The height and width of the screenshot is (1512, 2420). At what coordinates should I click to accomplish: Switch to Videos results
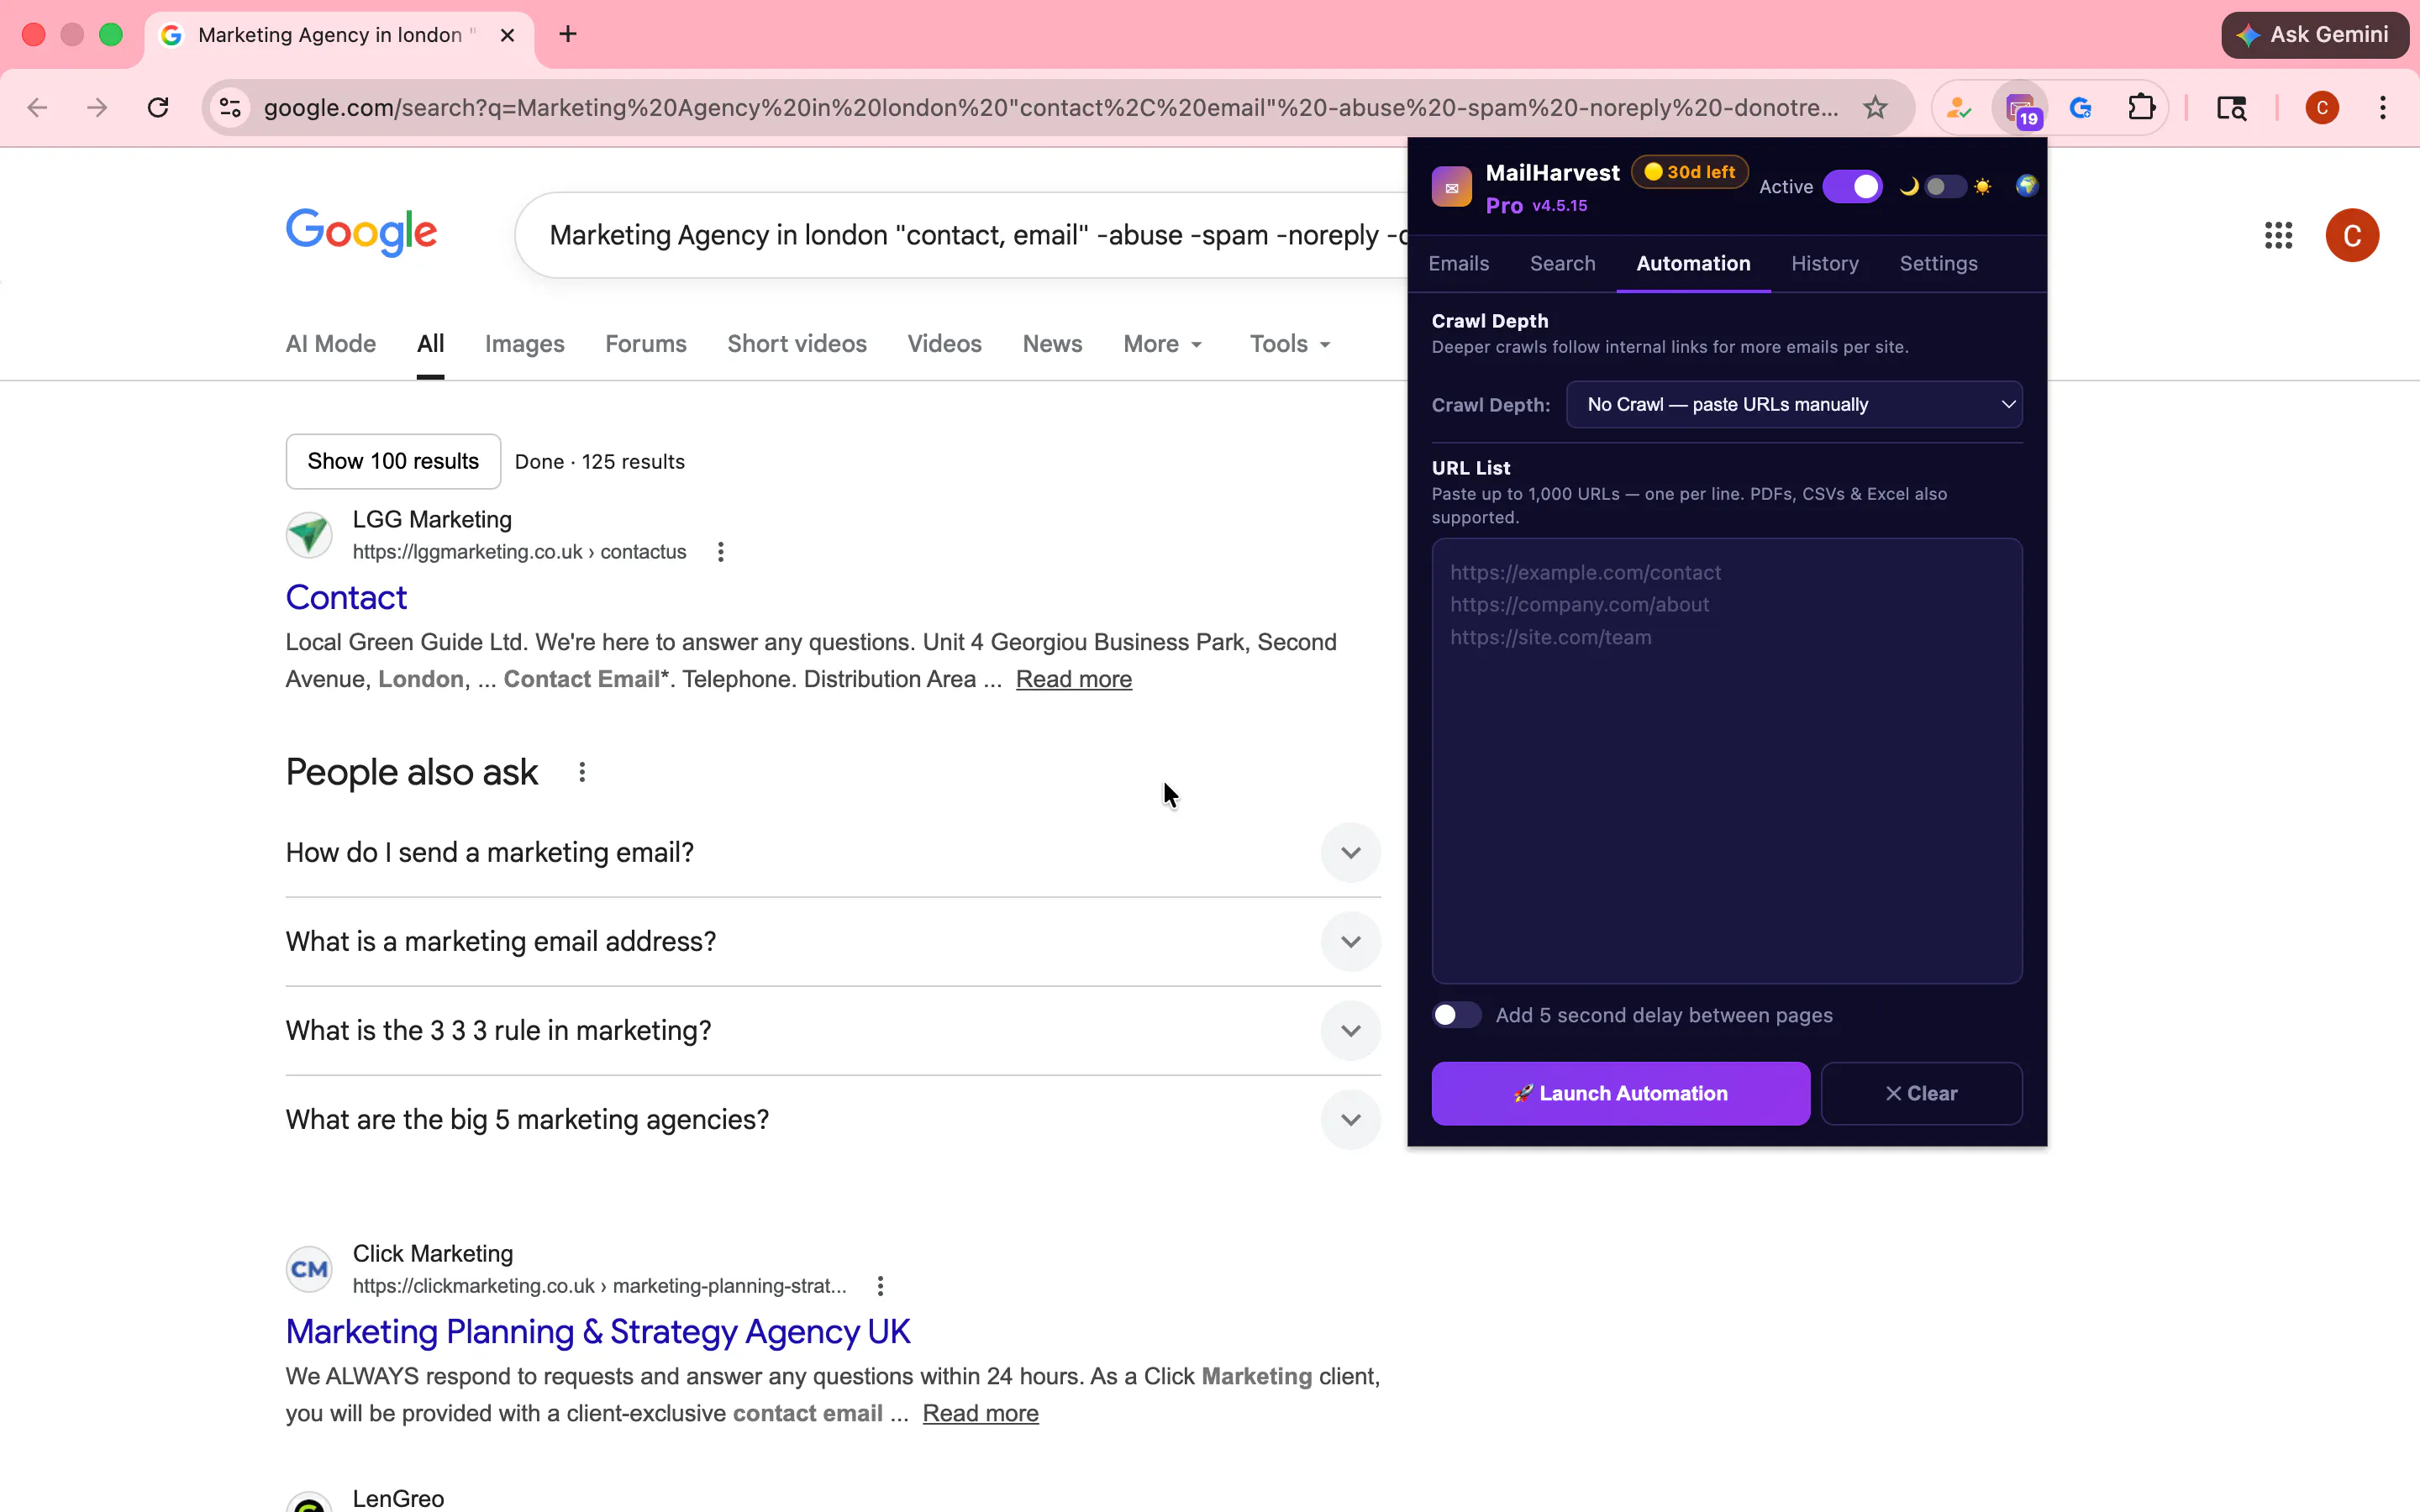[944, 344]
